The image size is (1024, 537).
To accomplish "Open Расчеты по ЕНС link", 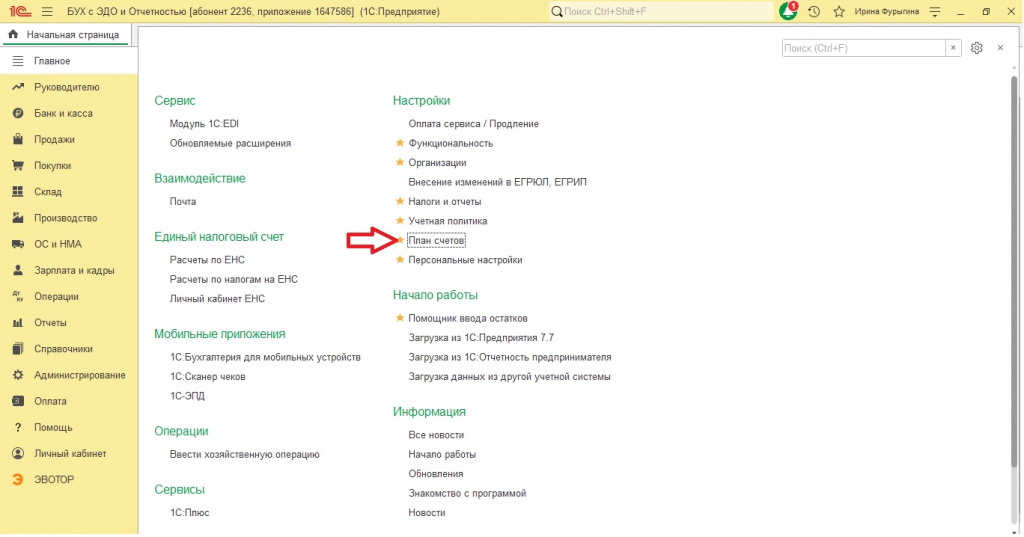I will 207,259.
